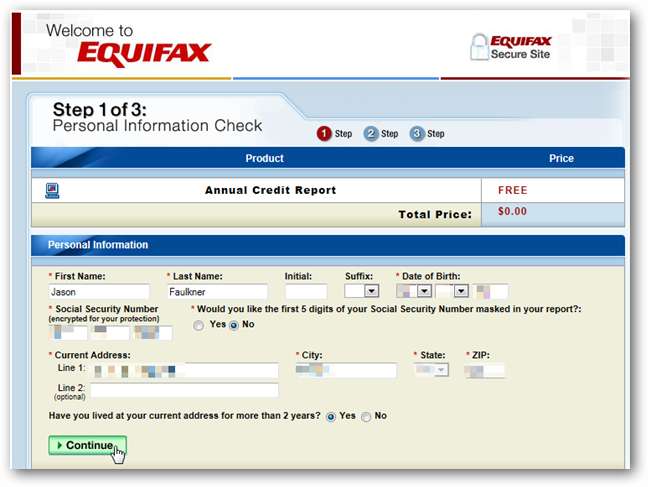Screen dimensions: 648x487
Task: Click the first Social Security Number box
Action: click(68, 333)
